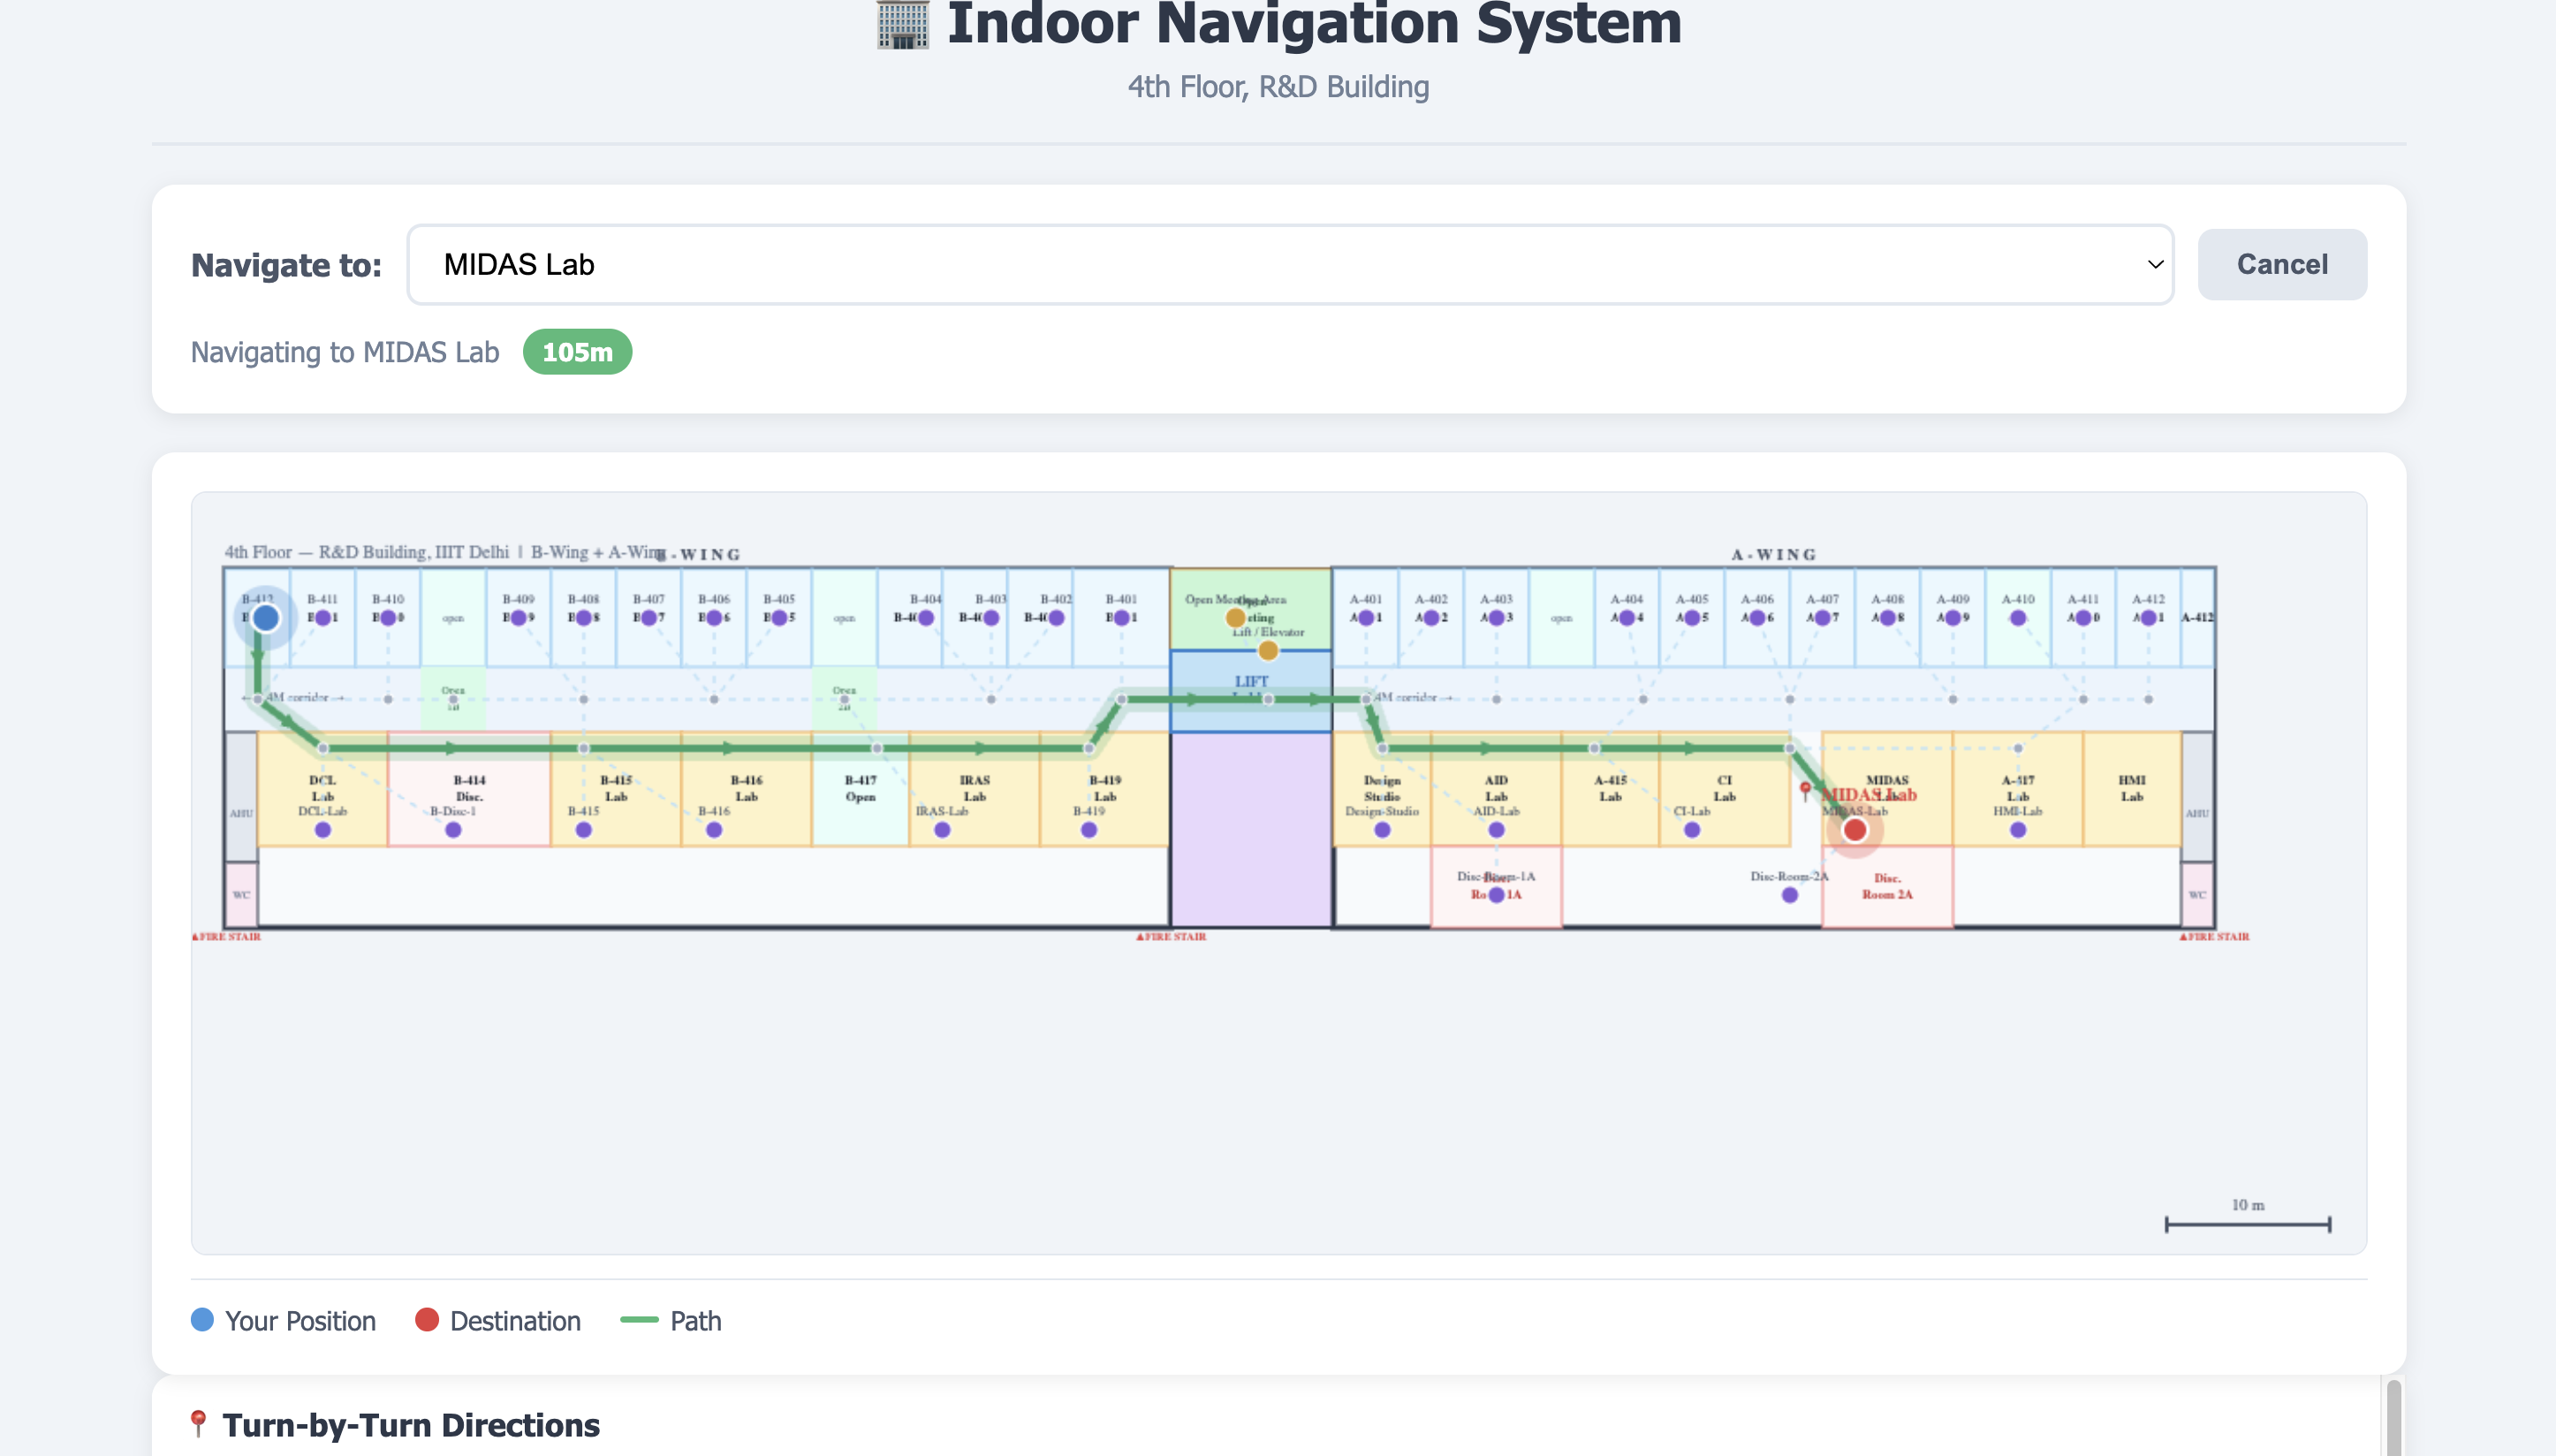
Task: Click the B-419 lab purple node
Action: click(x=1089, y=830)
